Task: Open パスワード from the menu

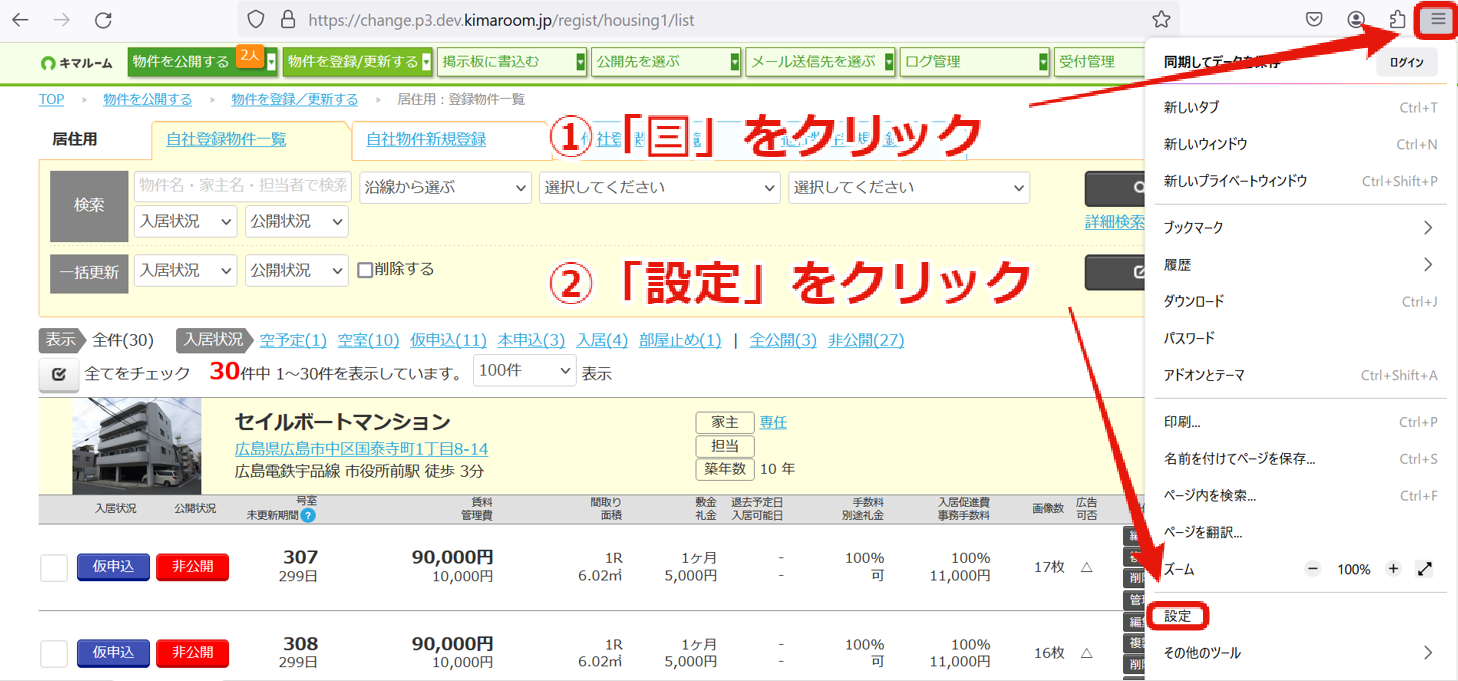Action: (1300, 338)
